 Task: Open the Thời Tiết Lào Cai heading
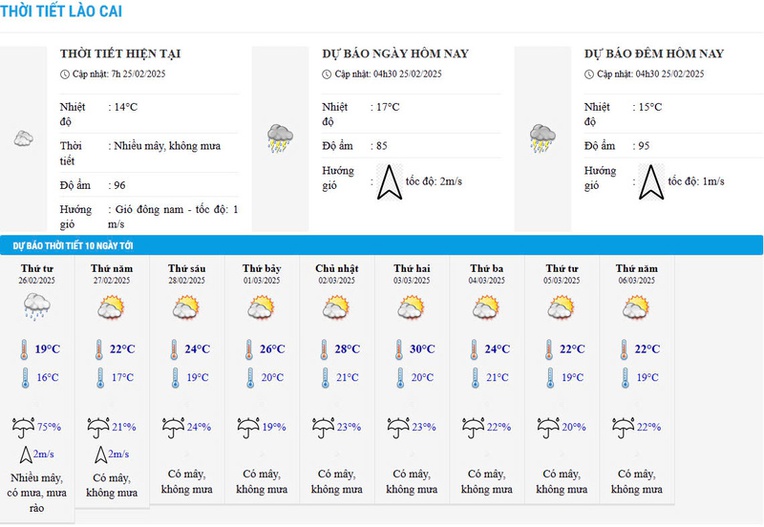[x=61, y=11]
